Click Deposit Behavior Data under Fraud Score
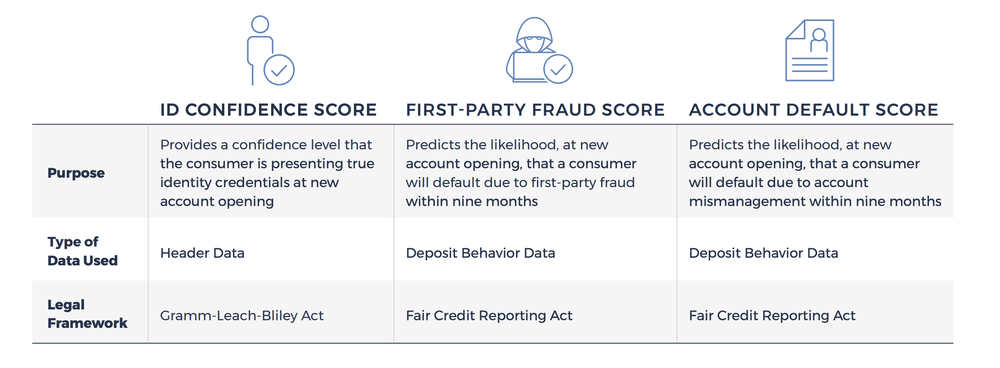The width and height of the screenshot is (1000, 368). pyautogui.click(x=480, y=253)
